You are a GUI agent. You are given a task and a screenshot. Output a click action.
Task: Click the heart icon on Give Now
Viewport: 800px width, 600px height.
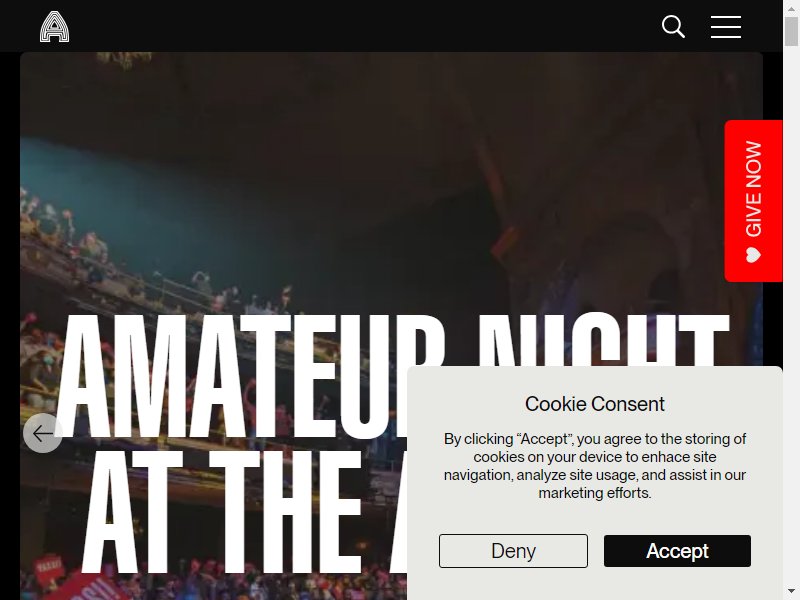pos(754,255)
